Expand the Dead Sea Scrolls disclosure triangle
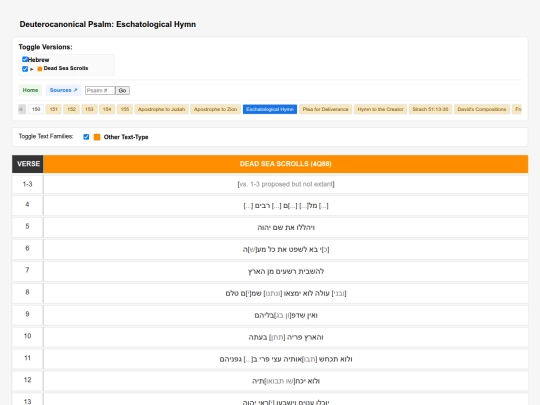 (x=32, y=69)
